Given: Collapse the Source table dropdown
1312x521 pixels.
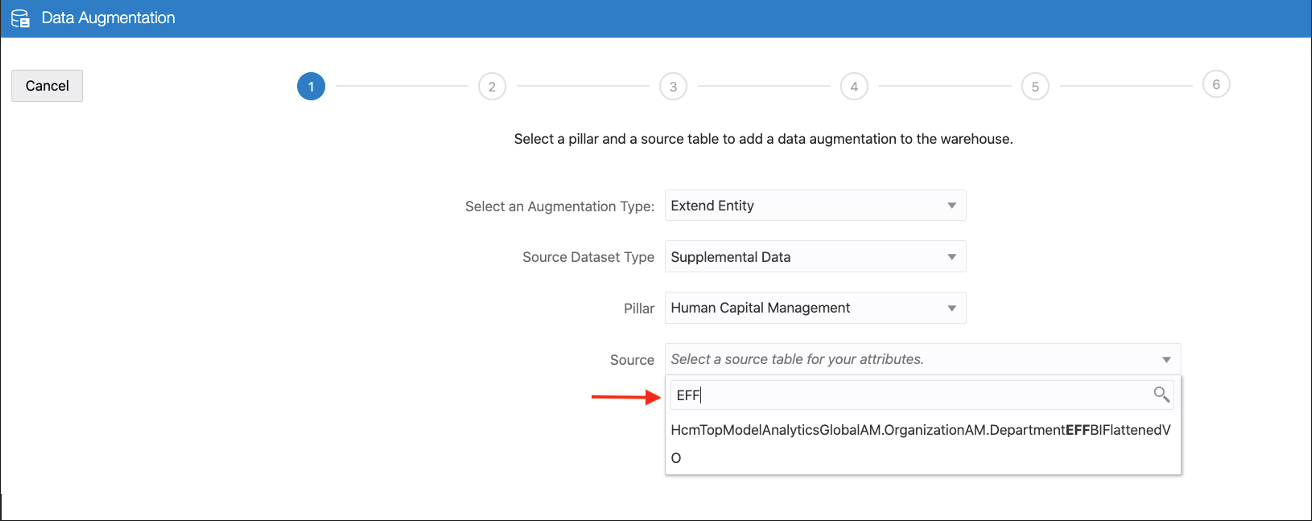Looking at the screenshot, I should (x=1166, y=359).
